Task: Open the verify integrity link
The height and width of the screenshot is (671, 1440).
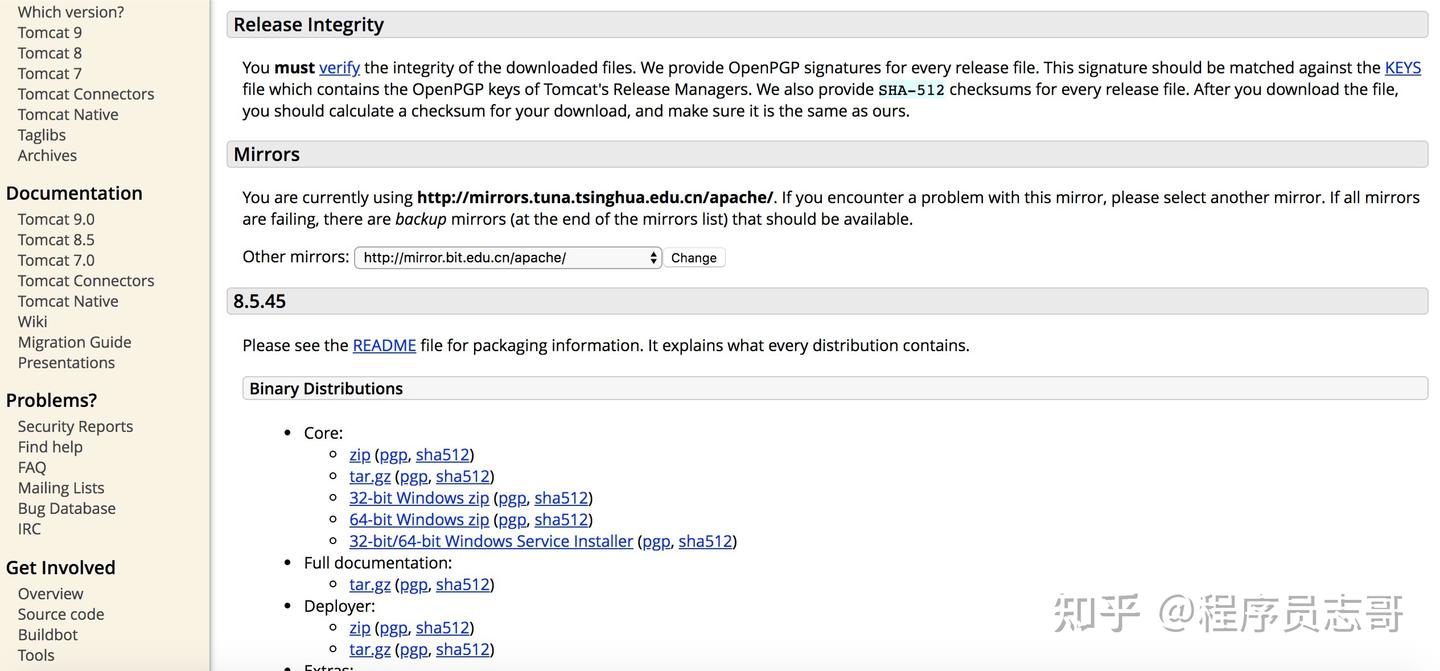Action: [x=339, y=68]
